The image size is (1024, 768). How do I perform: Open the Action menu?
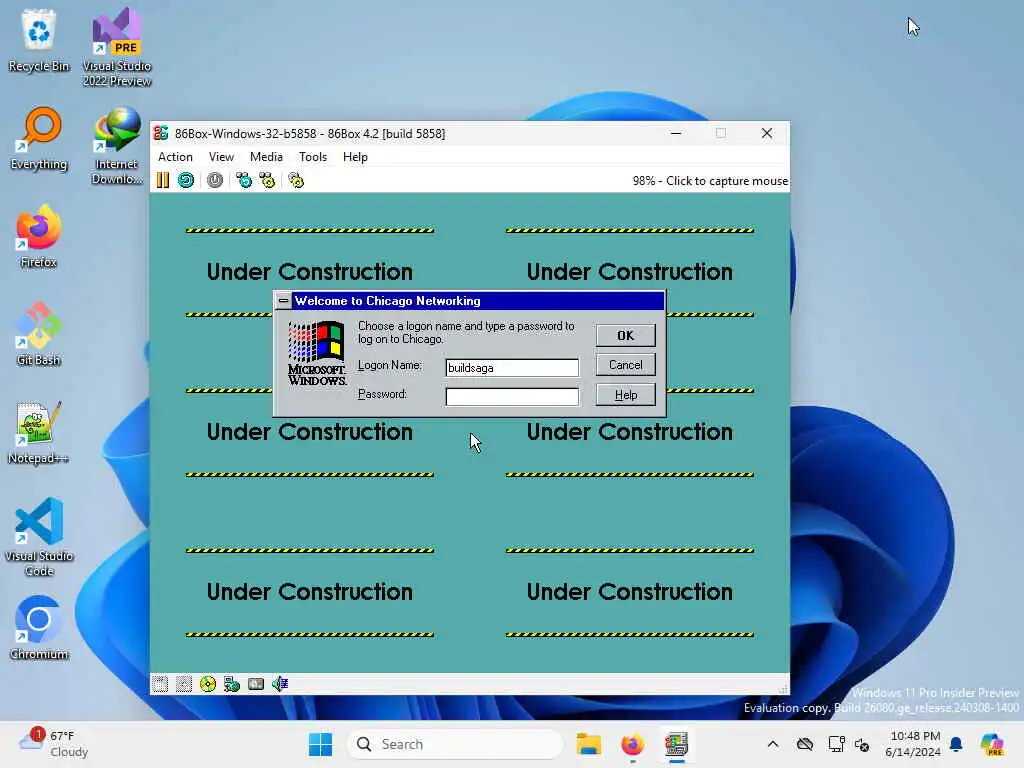click(x=175, y=157)
